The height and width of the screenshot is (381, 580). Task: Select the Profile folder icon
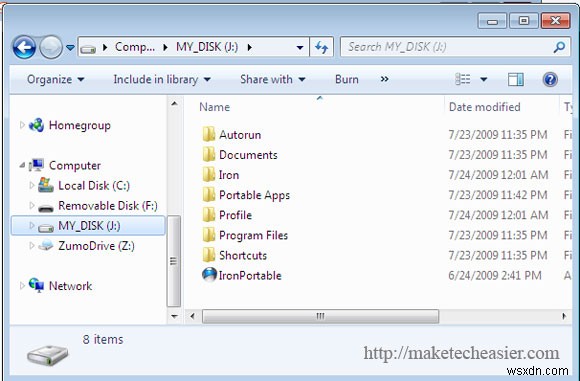click(209, 214)
